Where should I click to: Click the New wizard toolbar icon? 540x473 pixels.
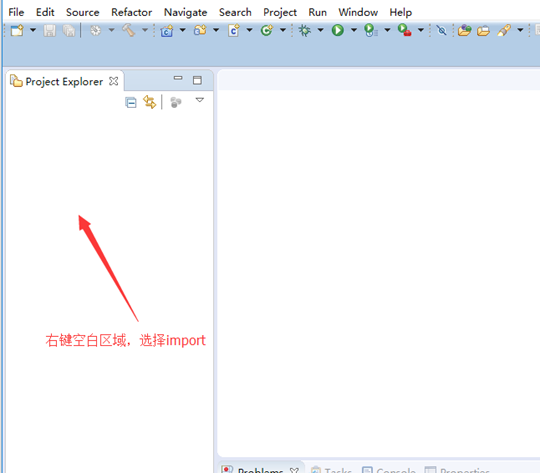(17, 30)
